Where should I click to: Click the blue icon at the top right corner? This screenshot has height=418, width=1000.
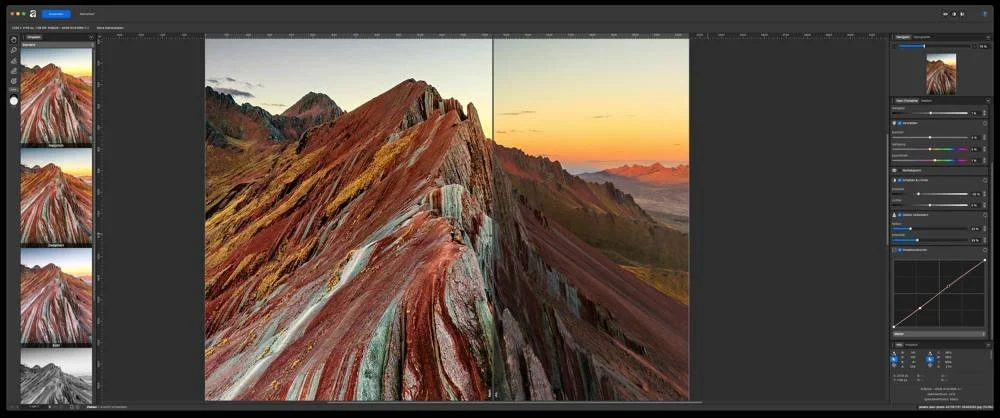tap(985, 13)
